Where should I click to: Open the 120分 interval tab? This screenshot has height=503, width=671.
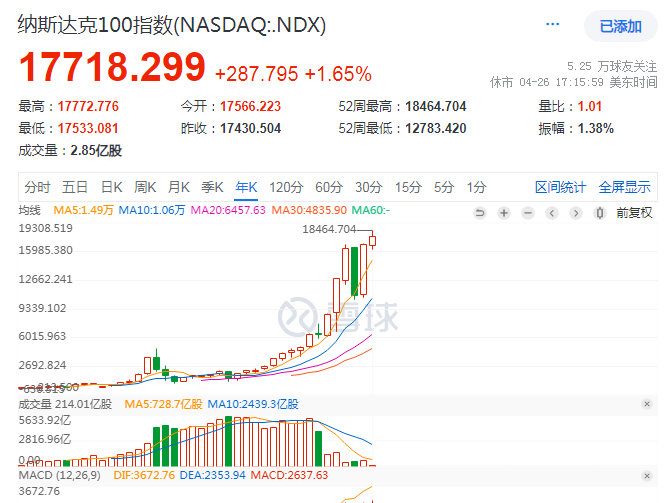click(x=286, y=187)
